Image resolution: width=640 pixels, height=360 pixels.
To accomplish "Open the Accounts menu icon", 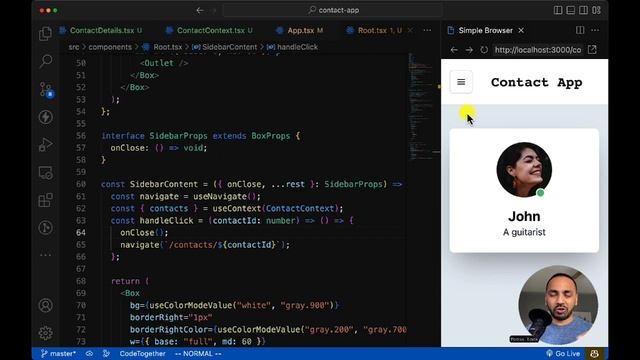I will coord(45,305).
